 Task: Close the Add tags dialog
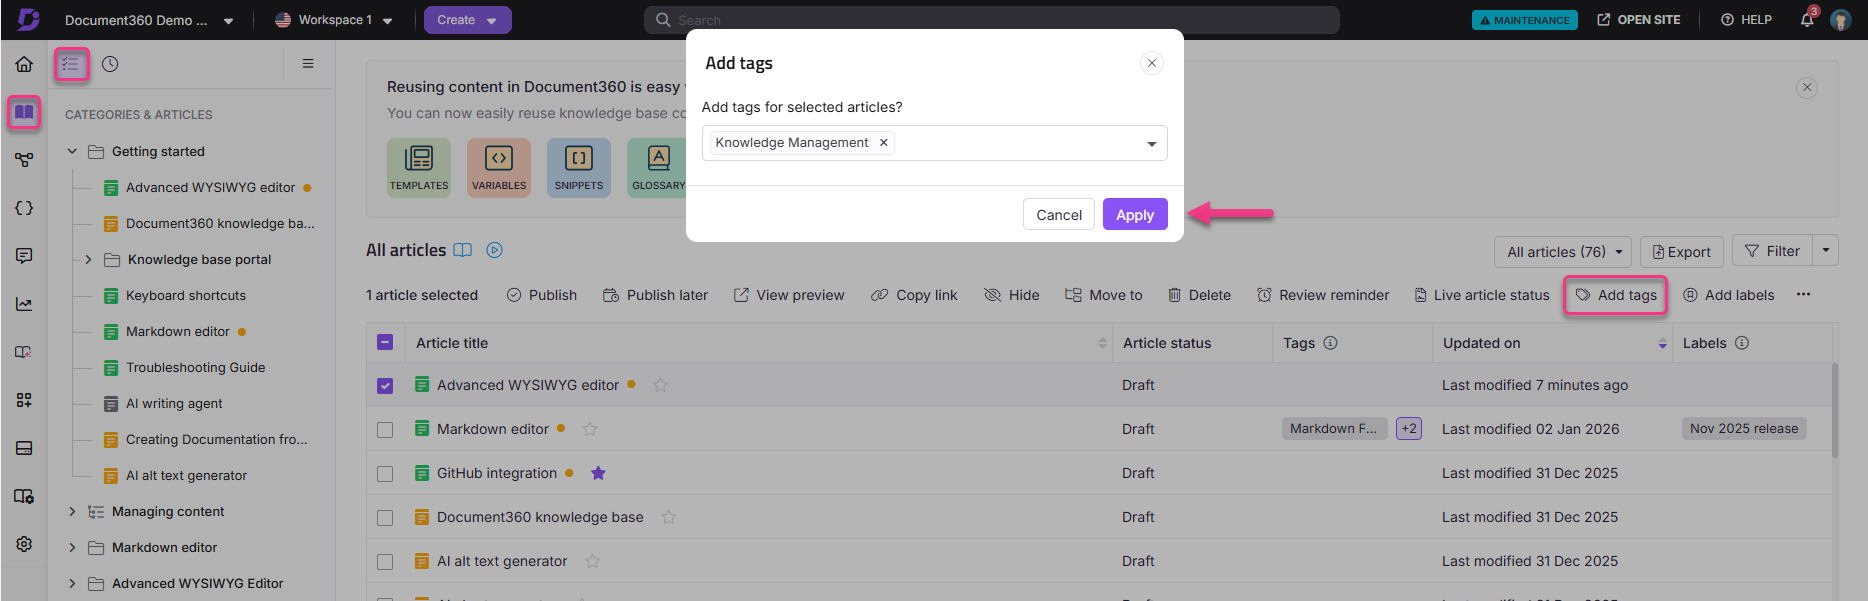coord(1152,63)
